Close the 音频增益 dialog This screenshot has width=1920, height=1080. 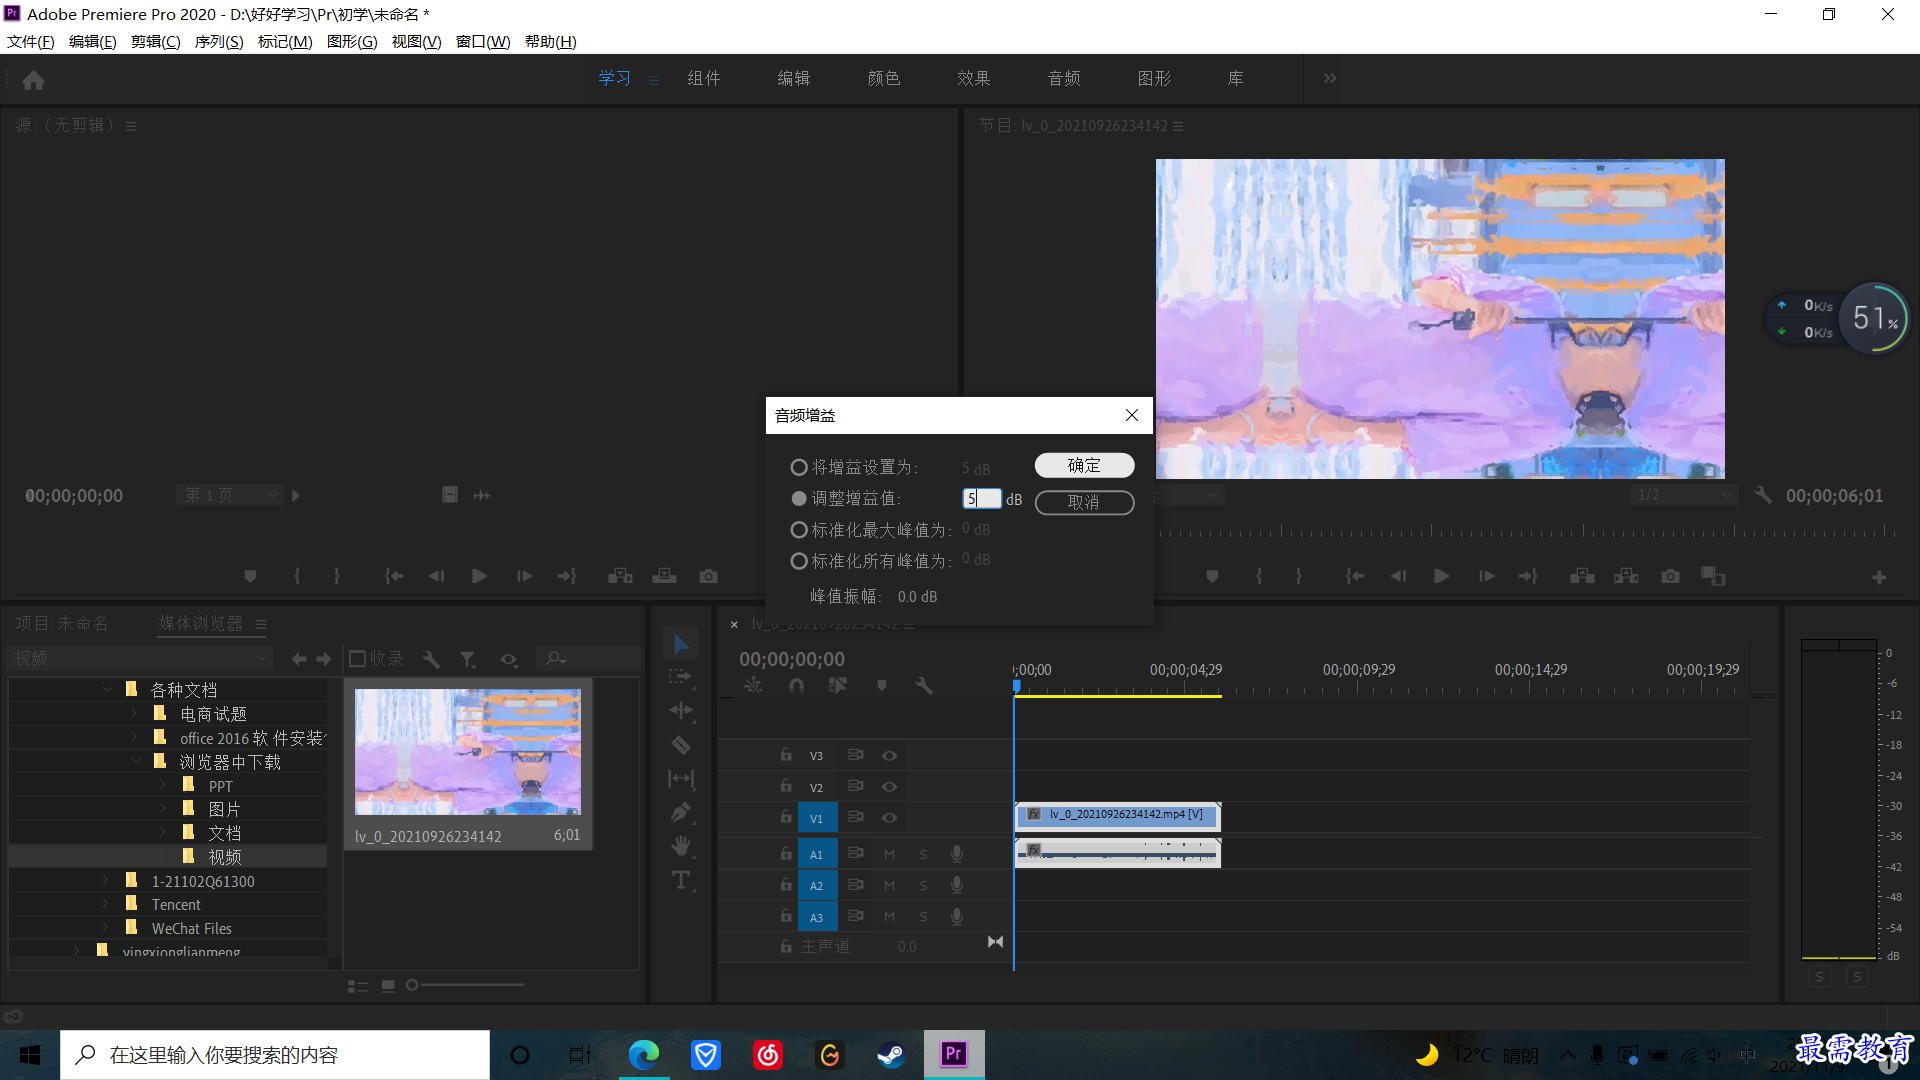(x=1131, y=415)
